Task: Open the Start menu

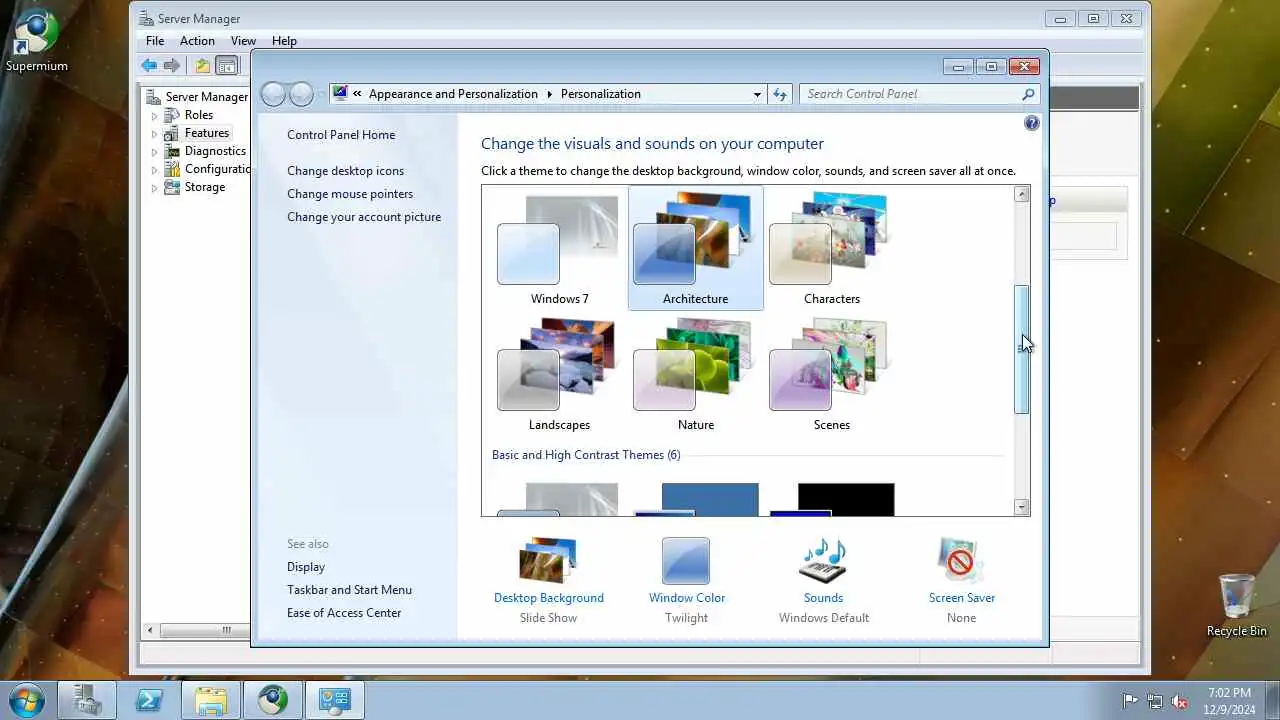Action: 25,699
